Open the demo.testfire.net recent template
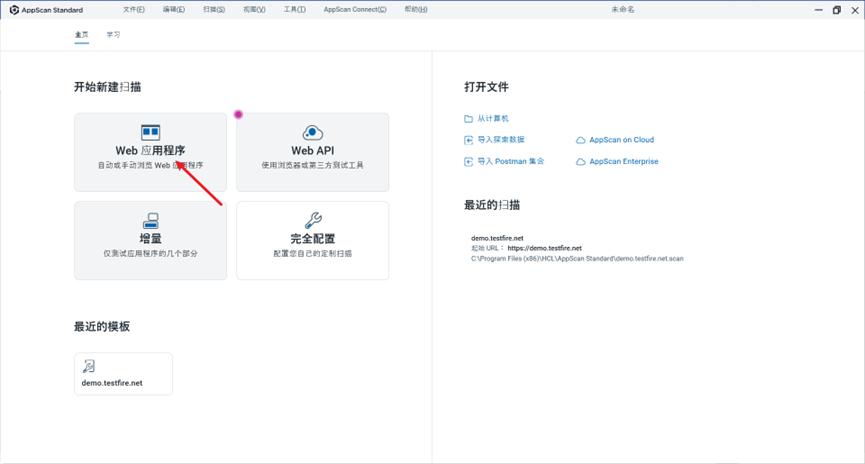 [x=124, y=374]
